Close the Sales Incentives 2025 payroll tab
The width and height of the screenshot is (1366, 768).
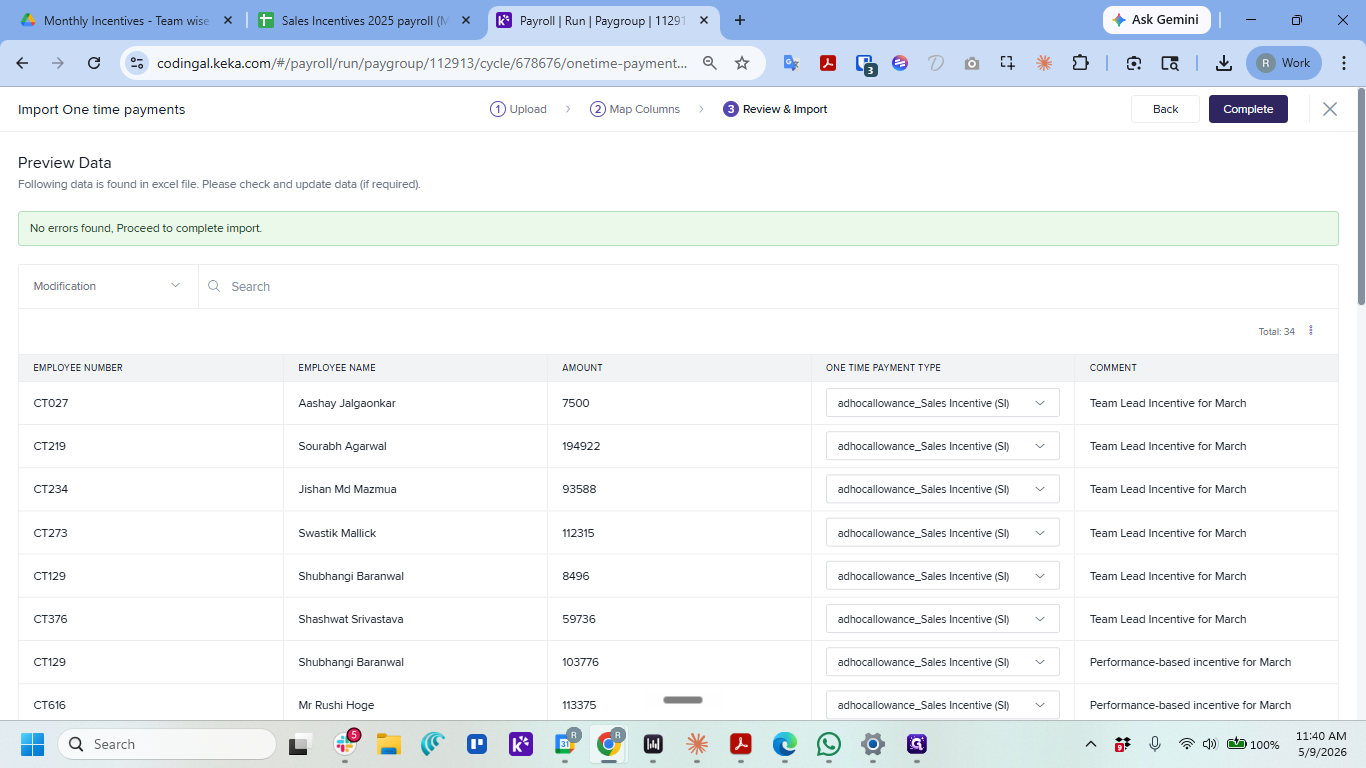[465, 20]
